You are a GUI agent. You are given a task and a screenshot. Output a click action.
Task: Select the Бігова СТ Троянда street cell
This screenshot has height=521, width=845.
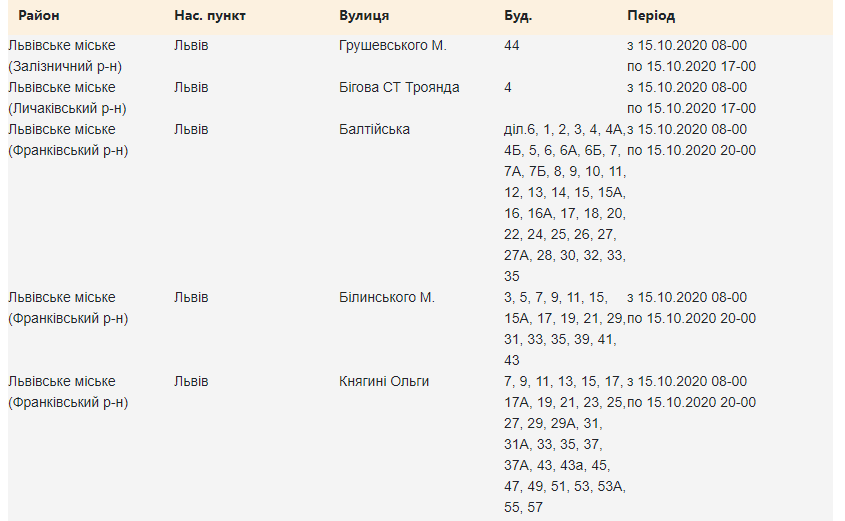[x=399, y=87]
